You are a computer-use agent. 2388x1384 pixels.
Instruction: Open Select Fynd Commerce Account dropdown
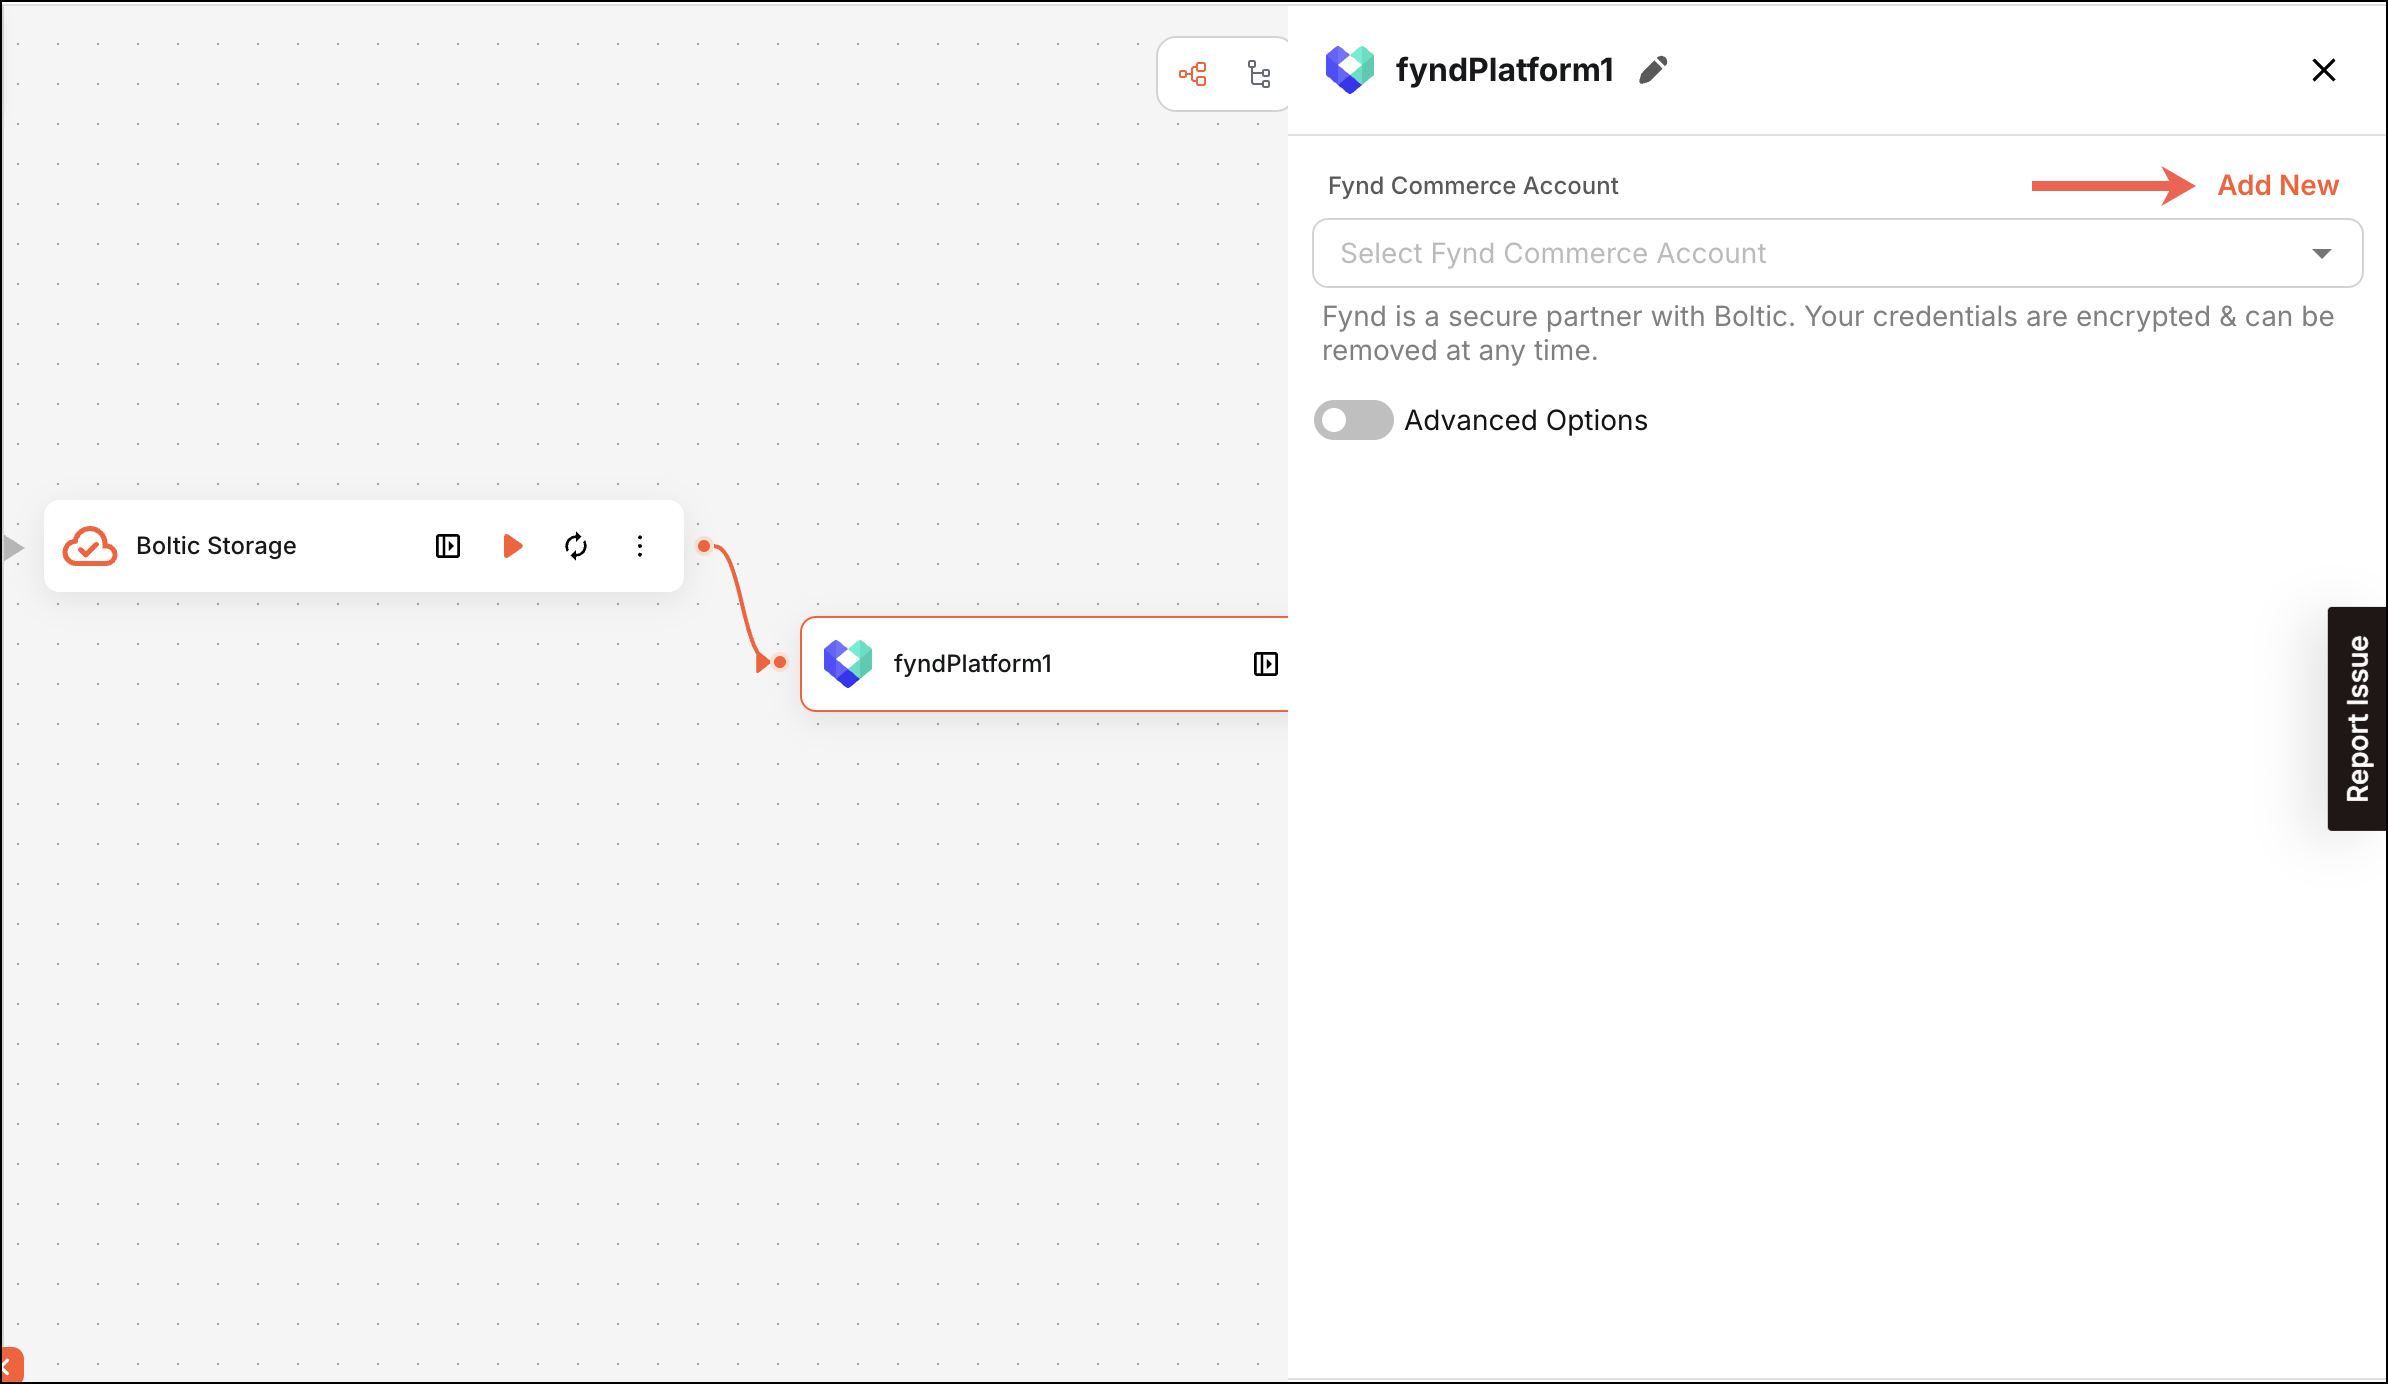coord(1837,253)
